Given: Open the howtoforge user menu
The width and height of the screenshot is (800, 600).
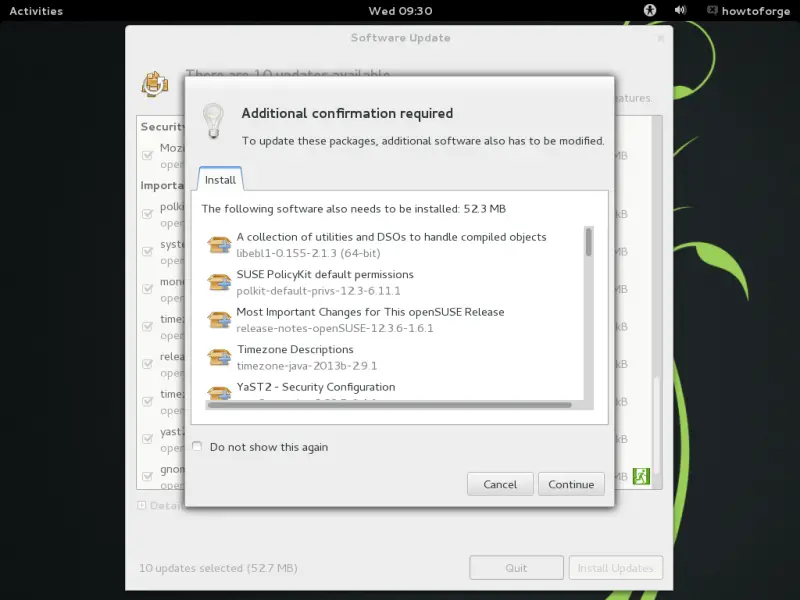Looking at the screenshot, I should tap(756, 11).
